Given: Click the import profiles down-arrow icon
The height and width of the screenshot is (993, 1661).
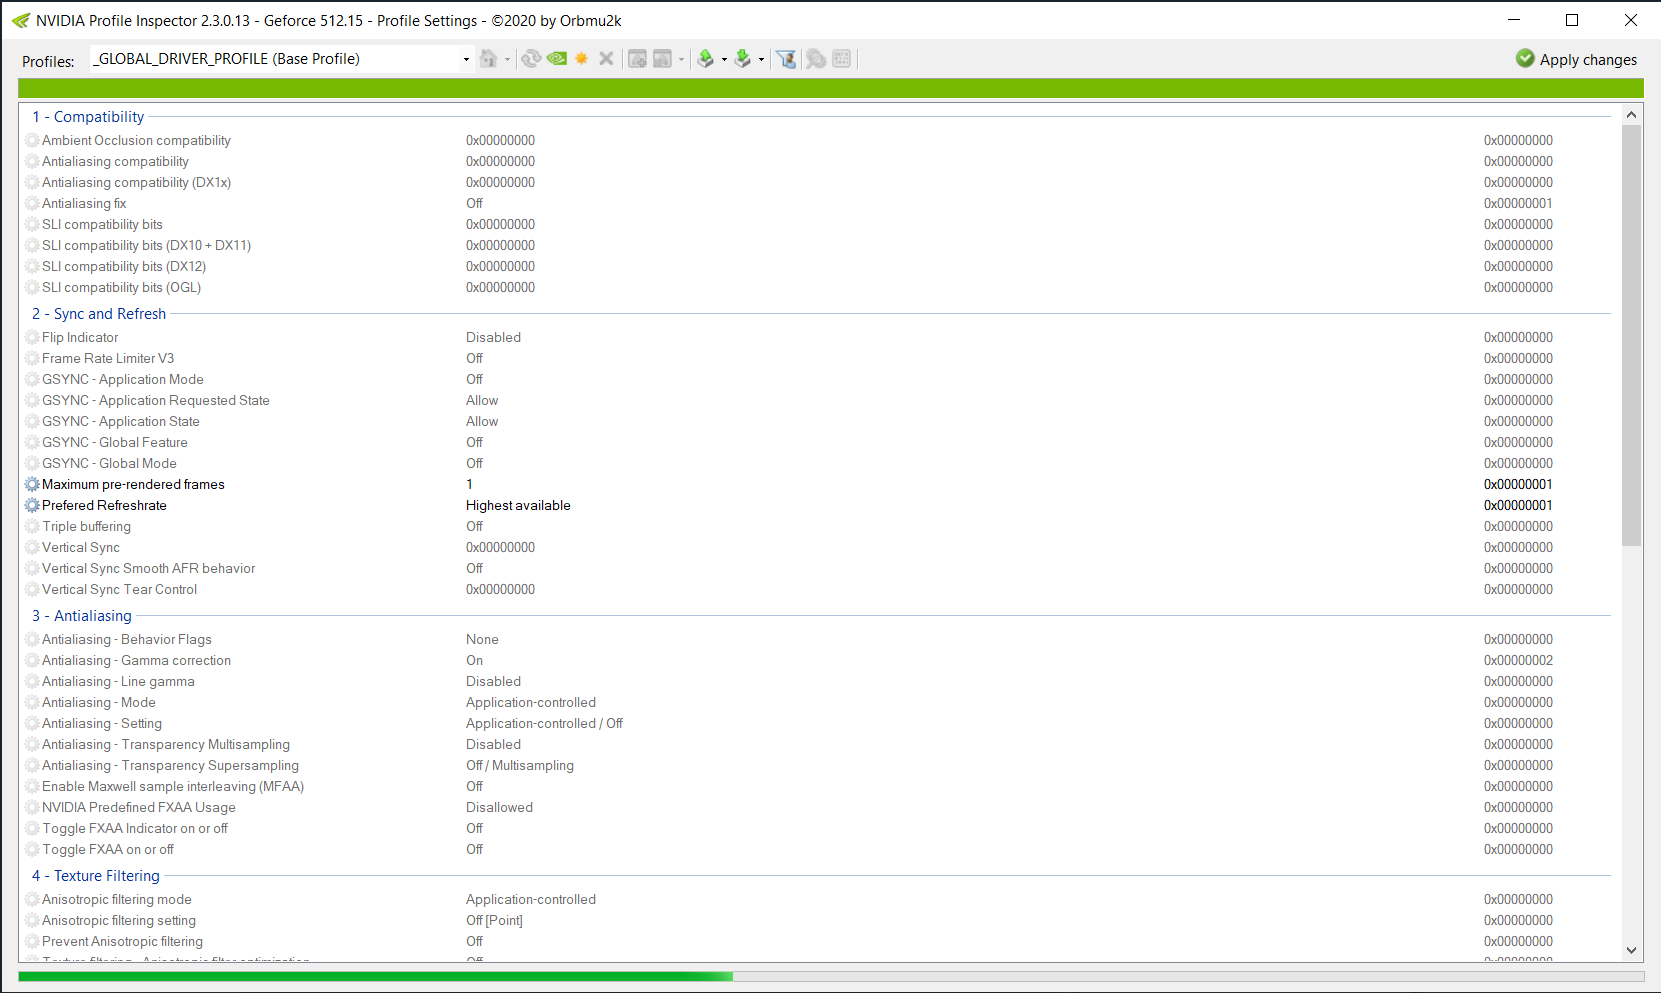Looking at the screenshot, I should (743, 59).
